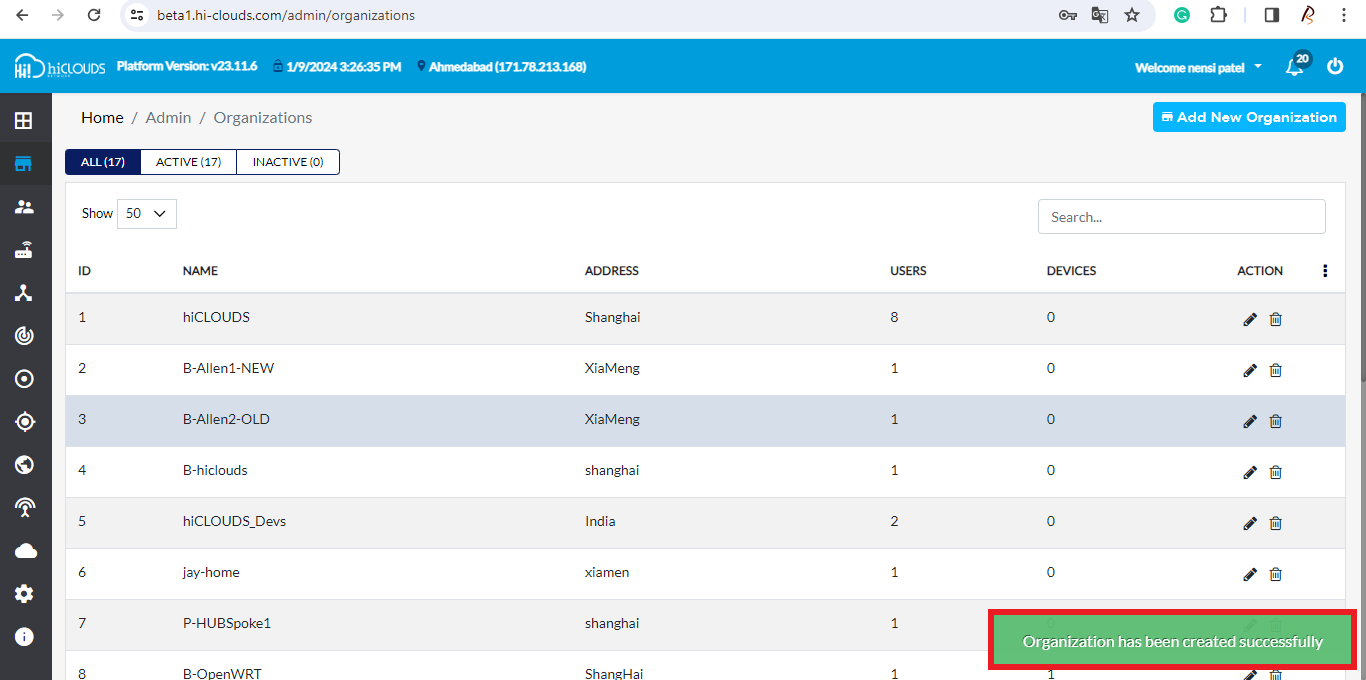This screenshot has height=680, width=1366.
Task: Switch to the ACTIVE (17) tab
Action: coord(189,162)
